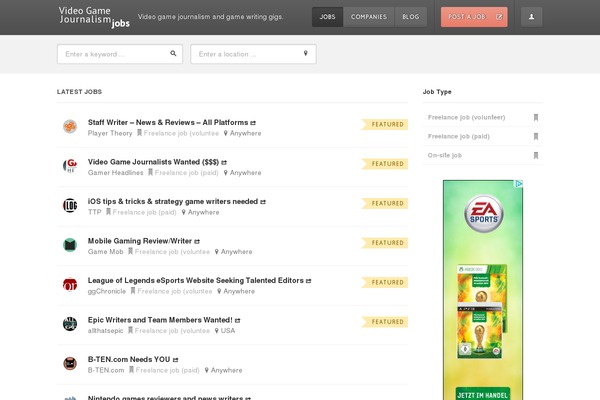Click the search magnifier icon in keyword field
600x400 pixels.
pyautogui.click(x=173, y=54)
